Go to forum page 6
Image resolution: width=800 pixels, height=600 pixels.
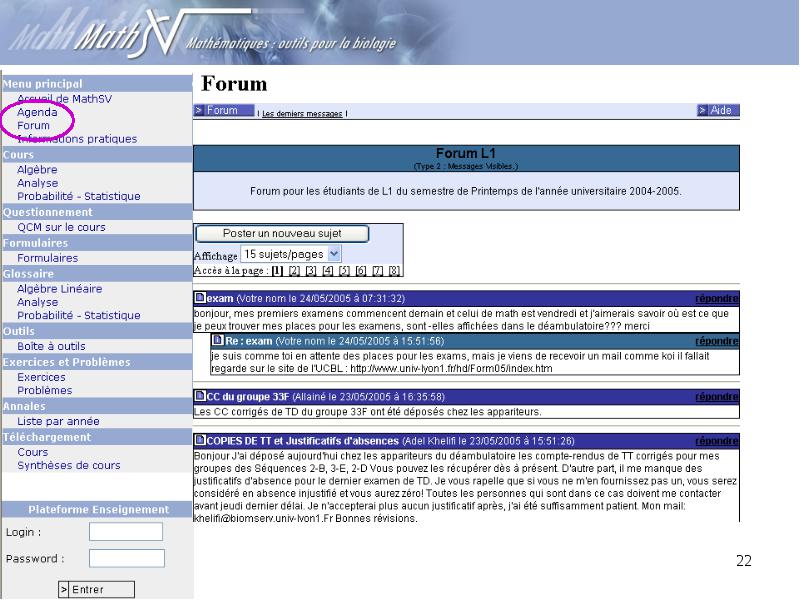[361, 270]
